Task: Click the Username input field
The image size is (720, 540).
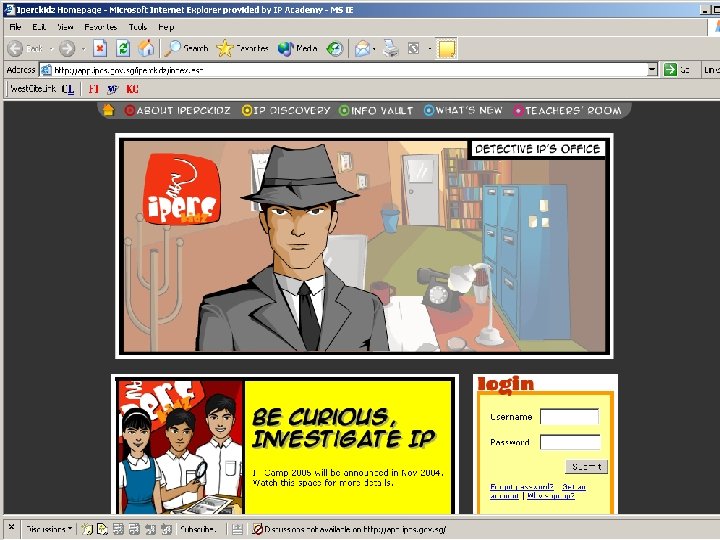Action: point(569,416)
